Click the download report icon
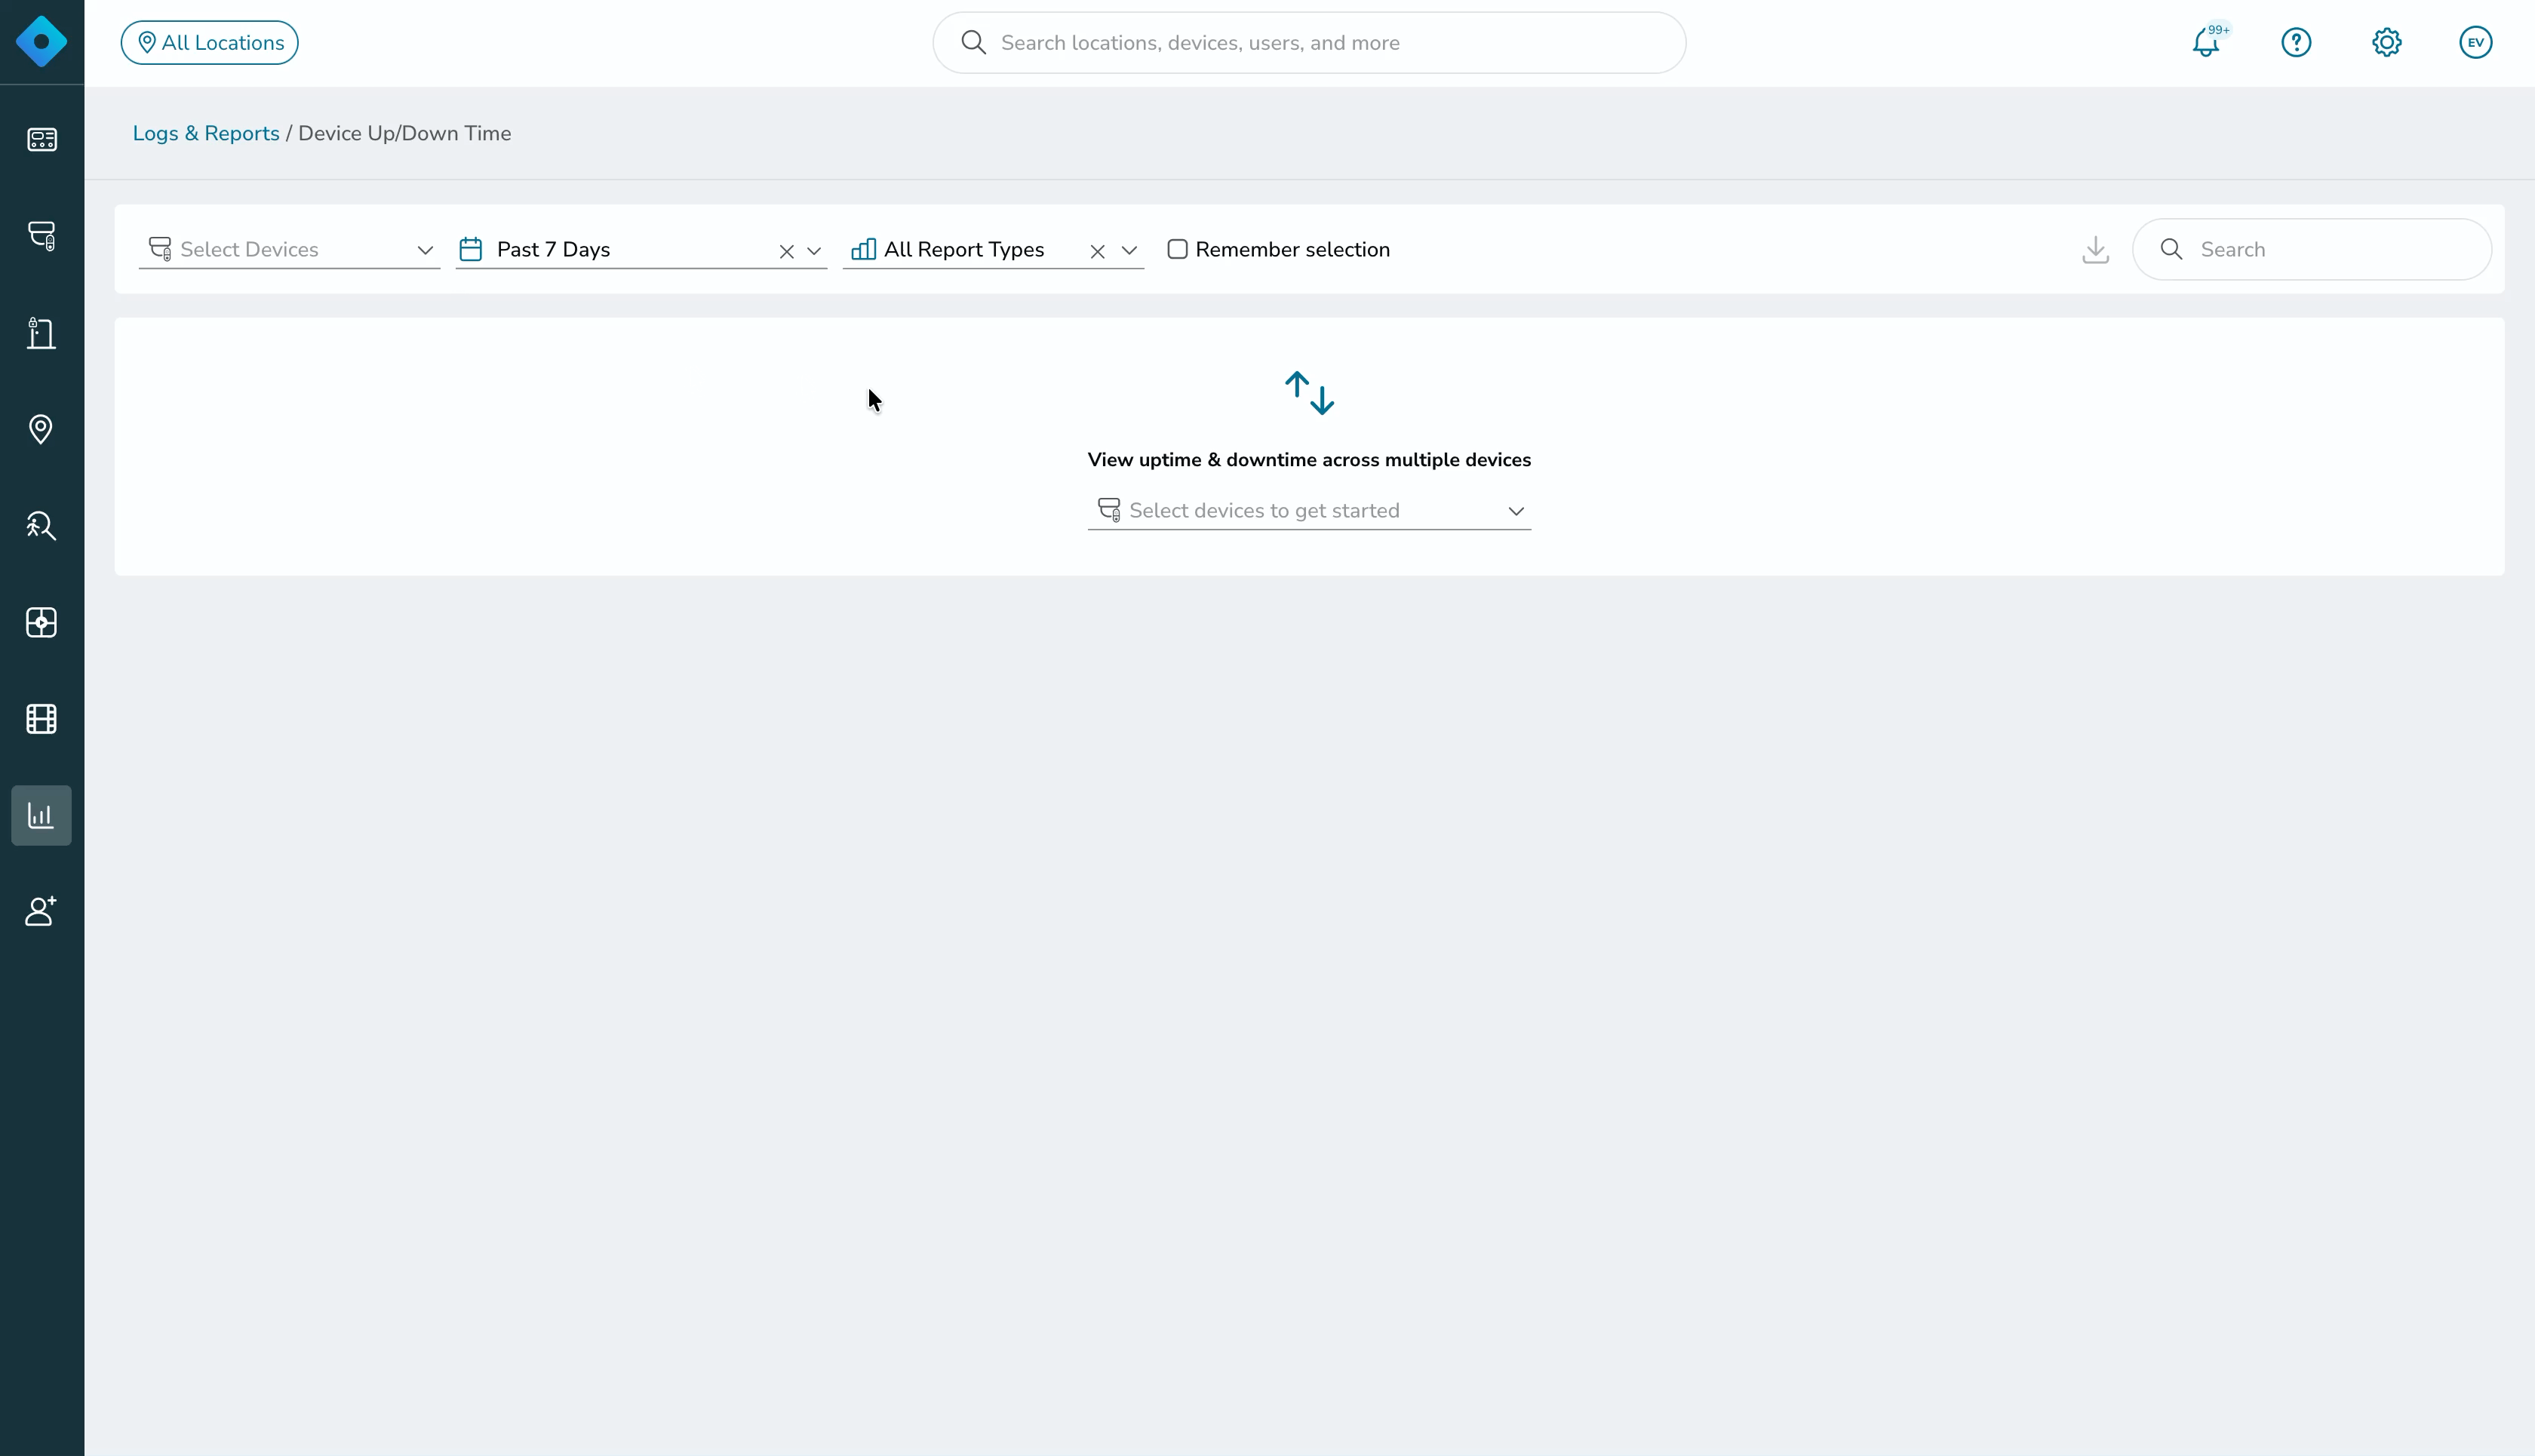2535x1456 pixels. tap(2096, 250)
